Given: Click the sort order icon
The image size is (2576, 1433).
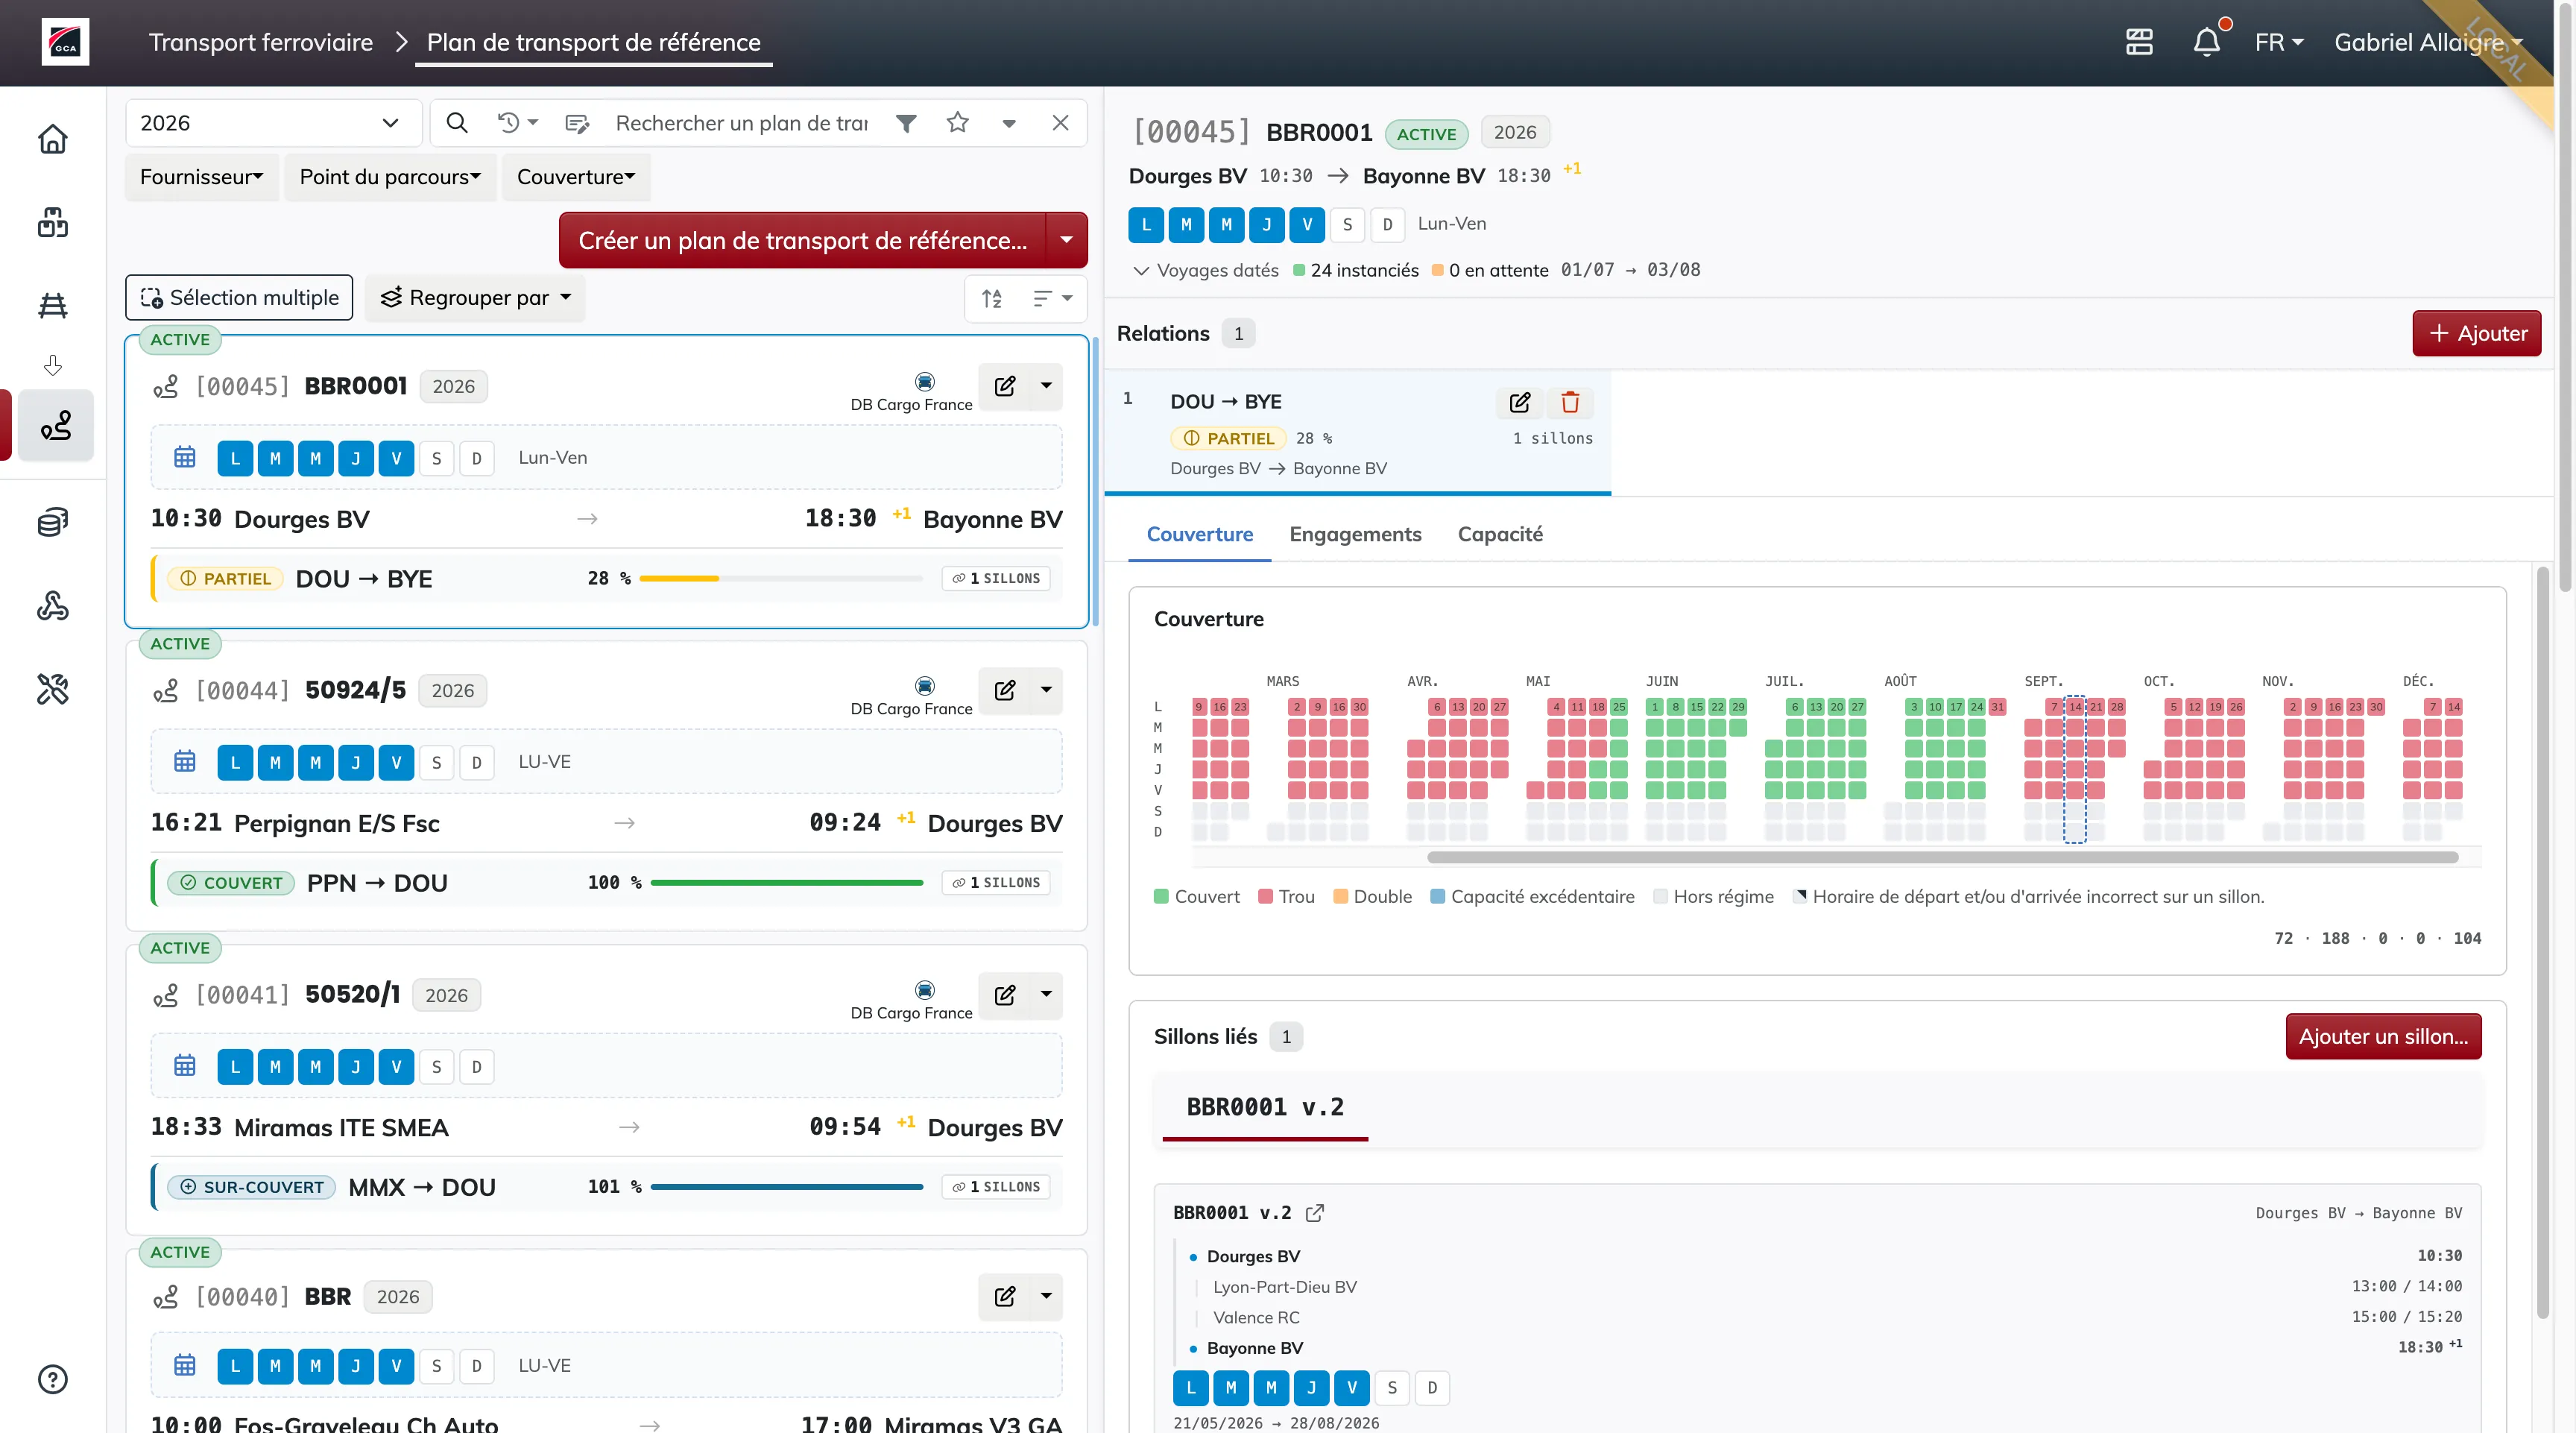Looking at the screenshot, I should pyautogui.click(x=992, y=298).
